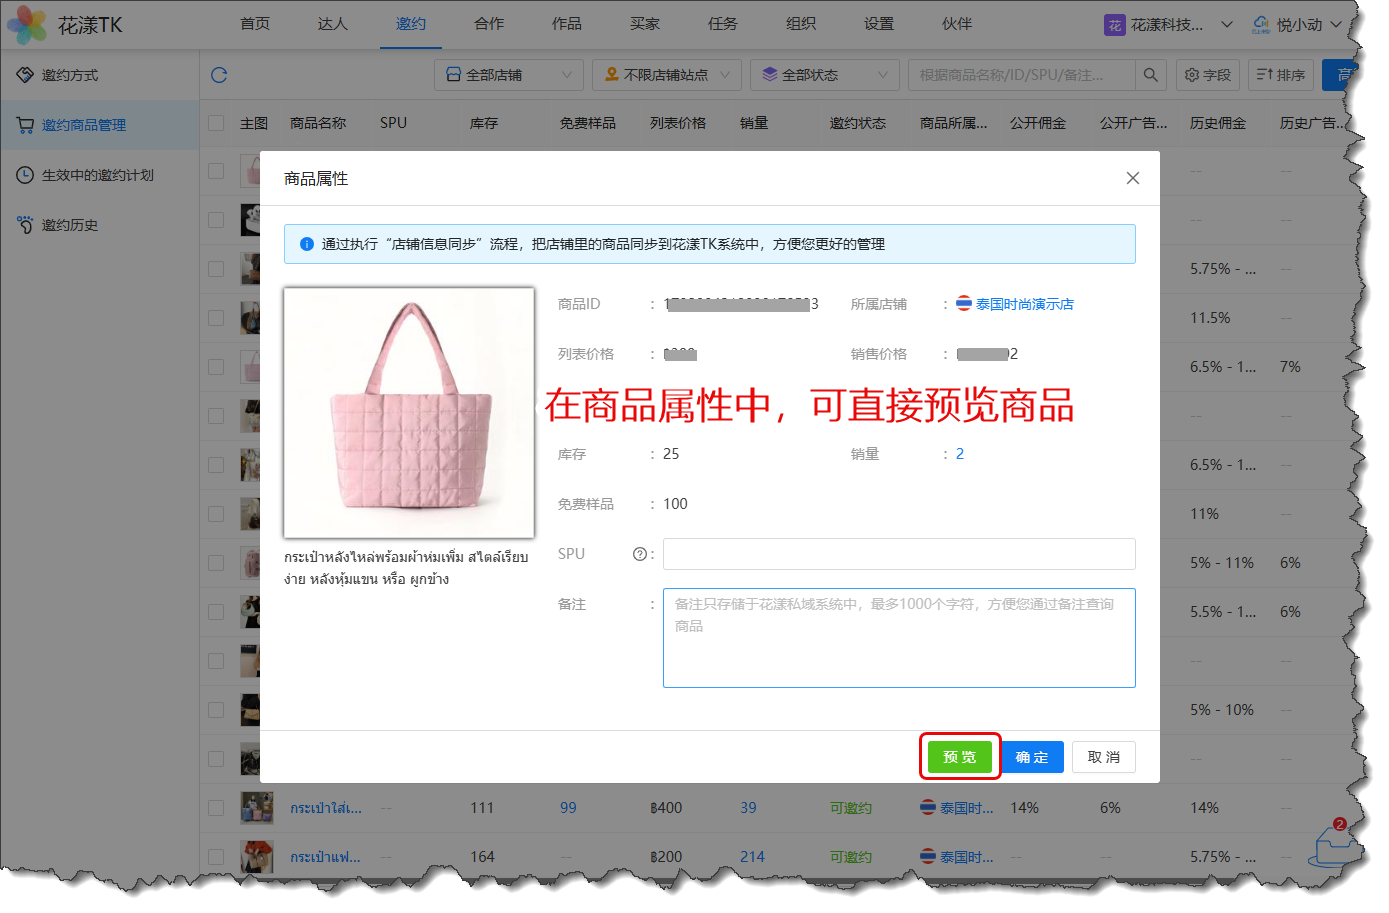Image resolution: width=1389 pixels, height=913 pixels.
Task: Open the 作品 top menu tab
Action: pyautogui.click(x=566, y=24)
